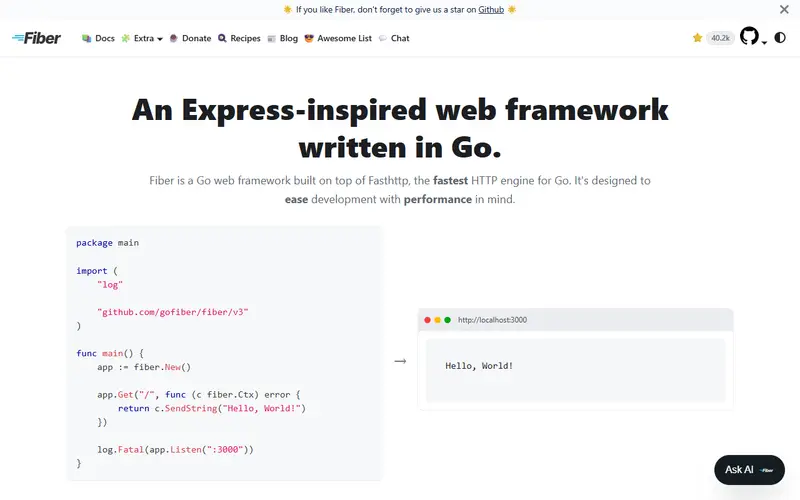Open the Chat link
The image size is (800, 500).
(x=394, y=38)
